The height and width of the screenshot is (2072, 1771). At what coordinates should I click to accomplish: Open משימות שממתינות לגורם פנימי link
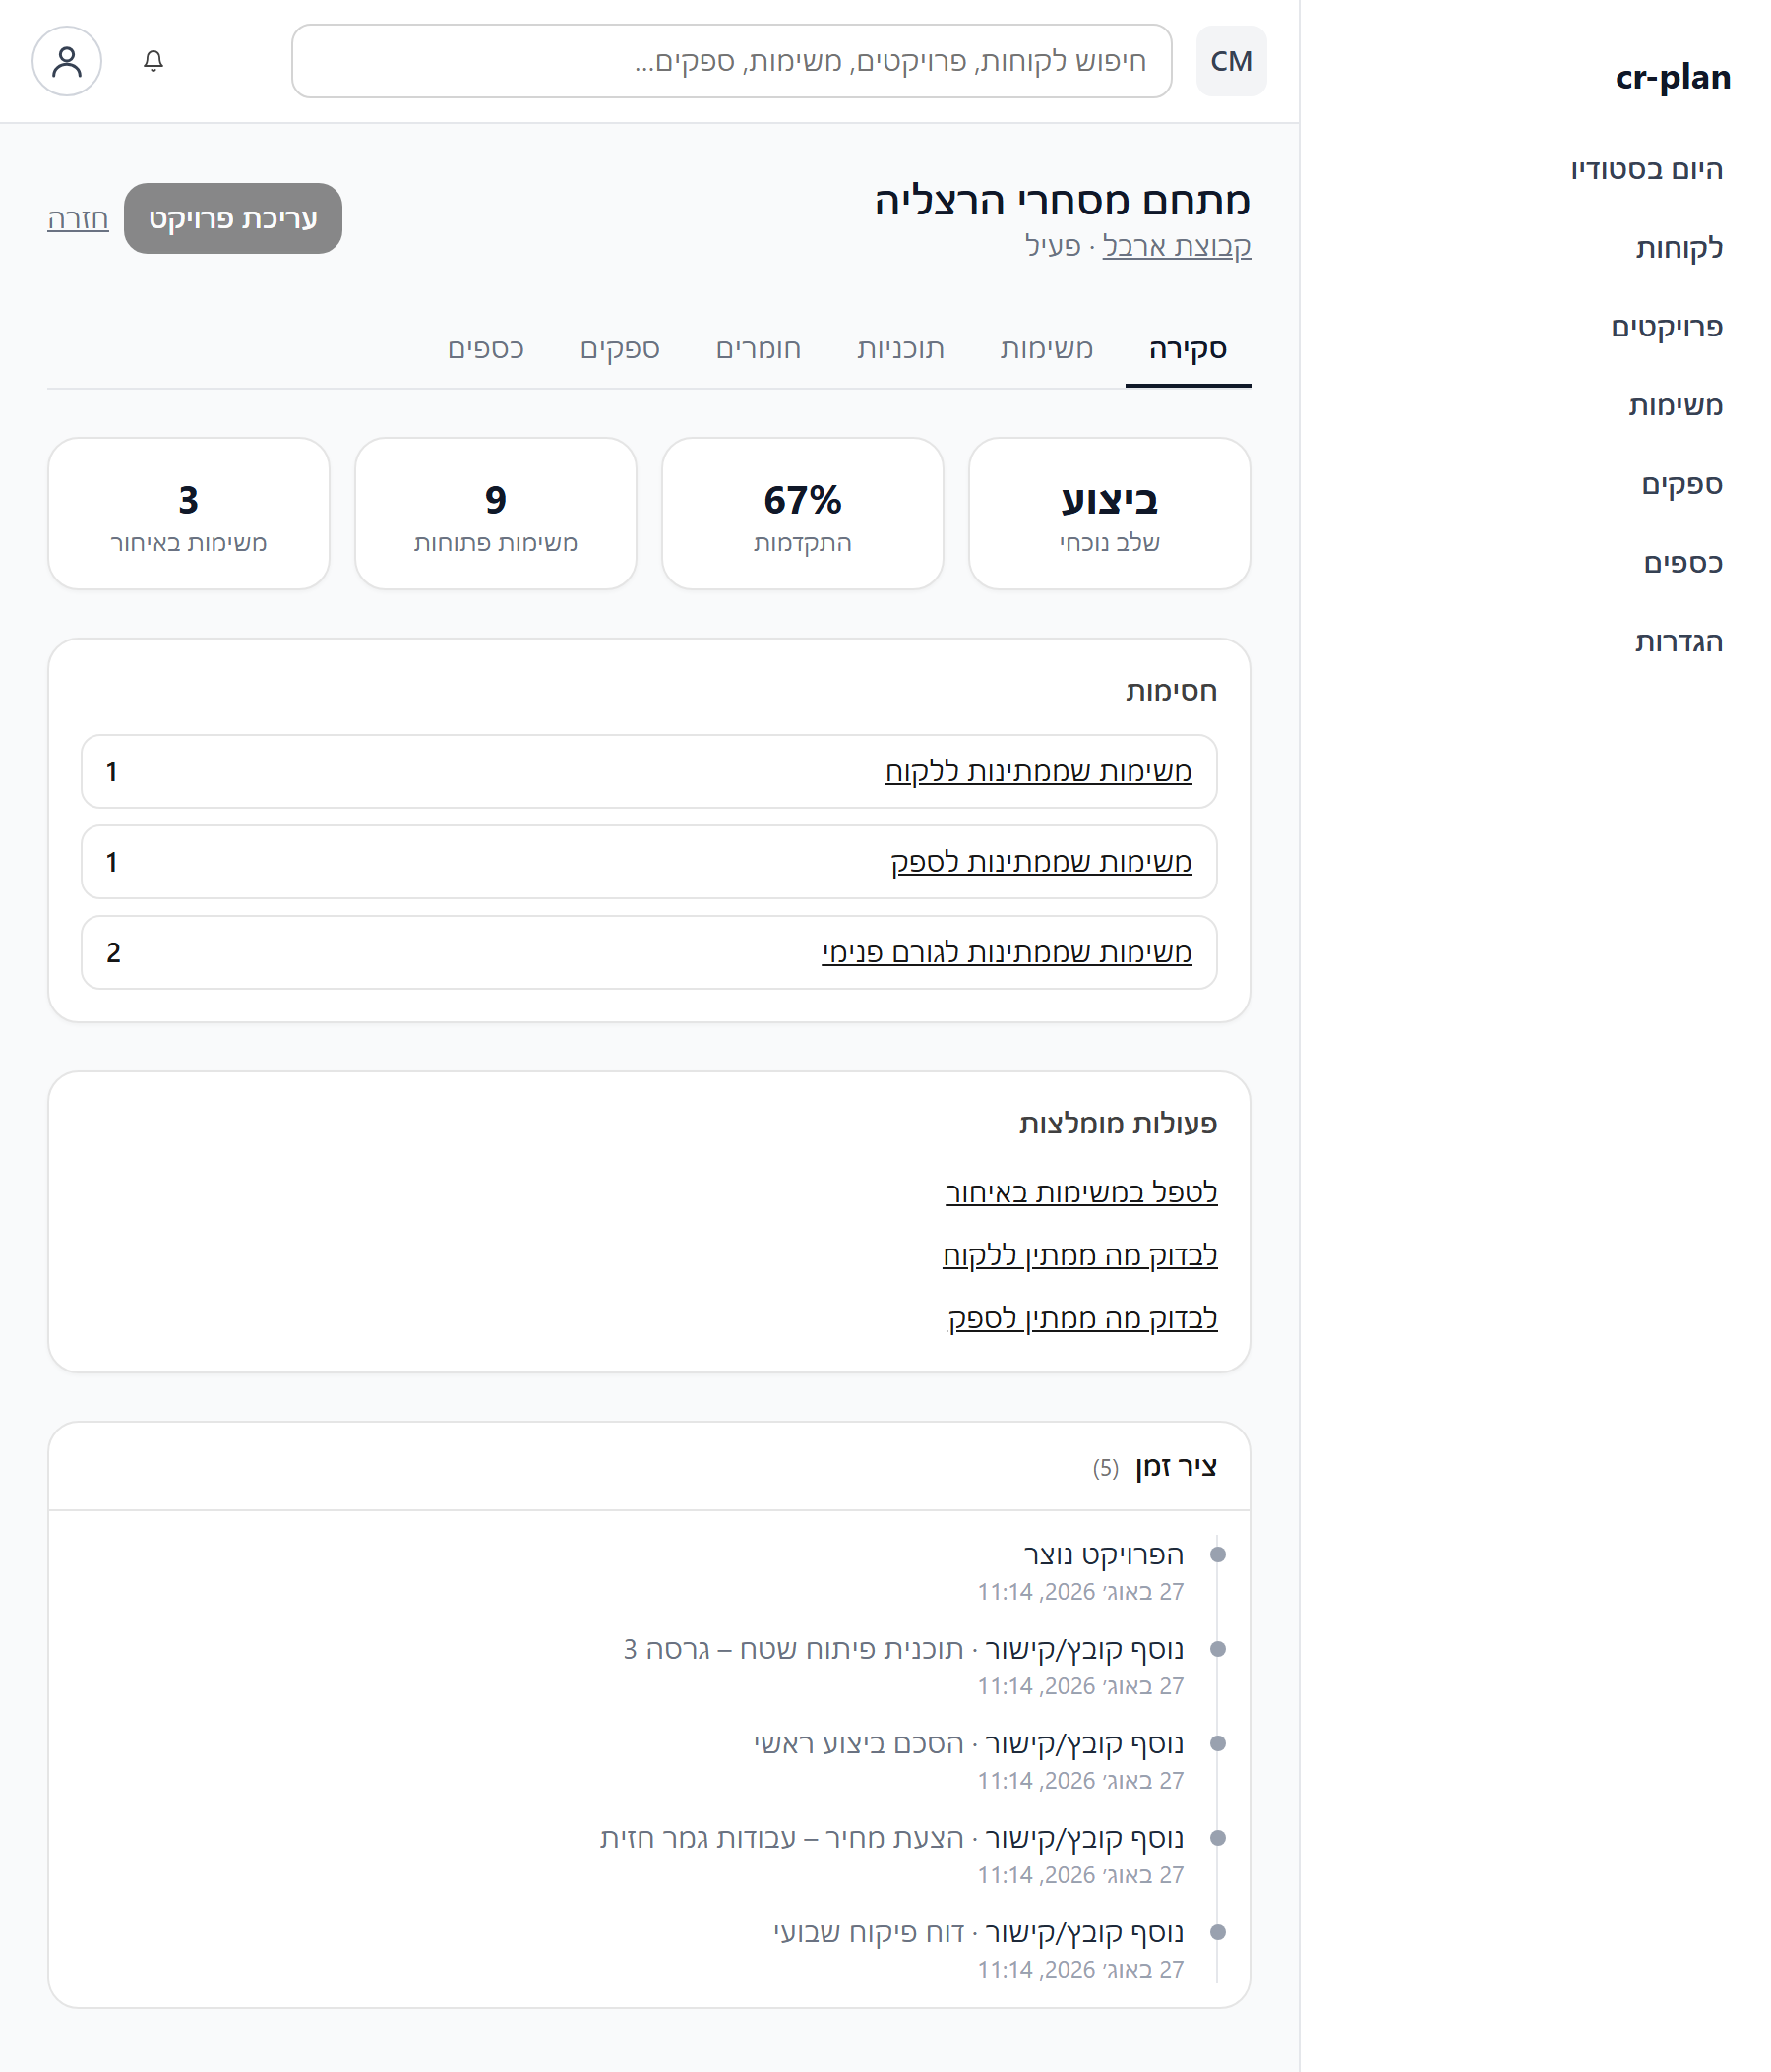(1006, 953)
